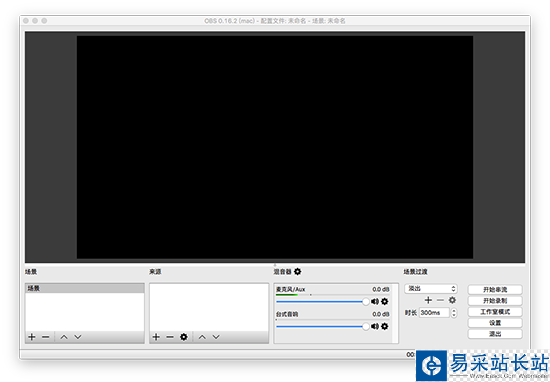Screen dimensions: 550x382
Task: Click the 0.0 dB value of 麦克风/Aux
Action: [381, 289]
